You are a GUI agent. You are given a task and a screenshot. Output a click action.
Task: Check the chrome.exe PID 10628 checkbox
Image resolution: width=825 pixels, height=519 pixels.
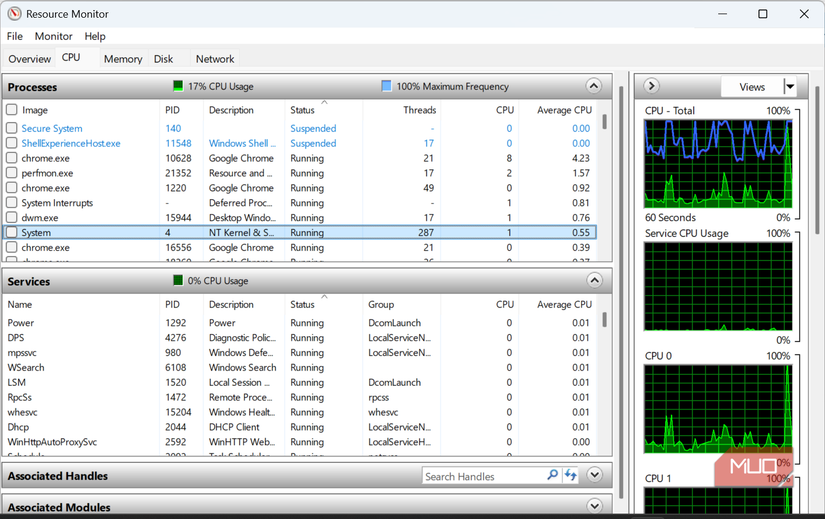click(x=12, y=158)
